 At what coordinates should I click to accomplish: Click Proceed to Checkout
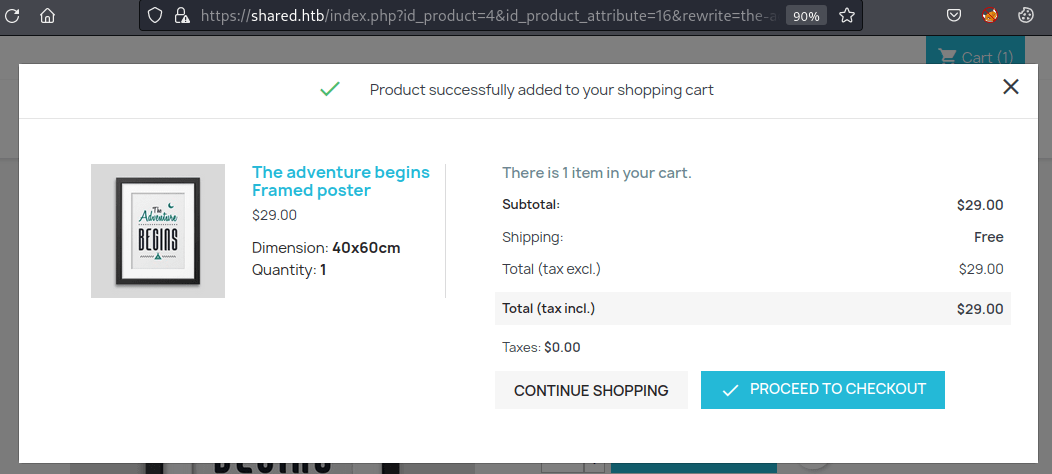point(823,389)
